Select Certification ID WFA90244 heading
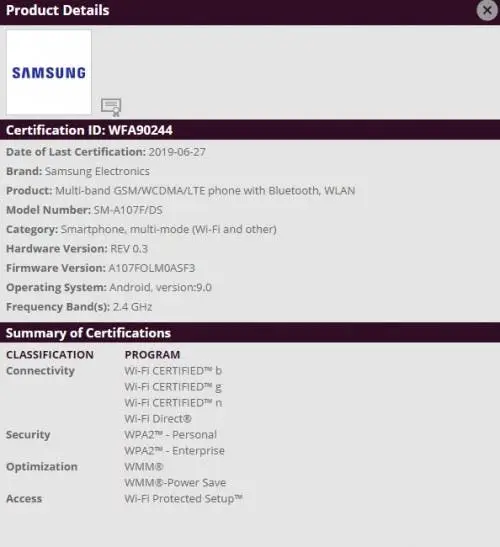Viewport: 500px width, 547px height. click(x=89, y=130)
